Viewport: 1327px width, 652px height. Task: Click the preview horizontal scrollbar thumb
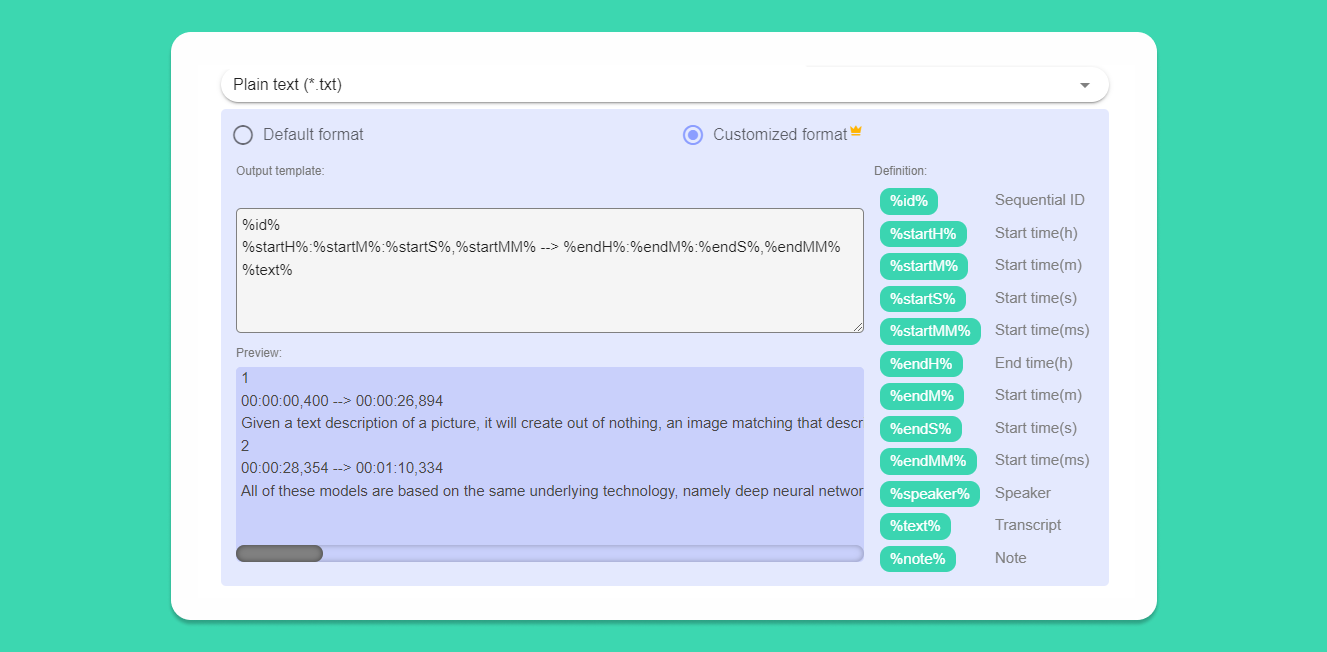279,553
